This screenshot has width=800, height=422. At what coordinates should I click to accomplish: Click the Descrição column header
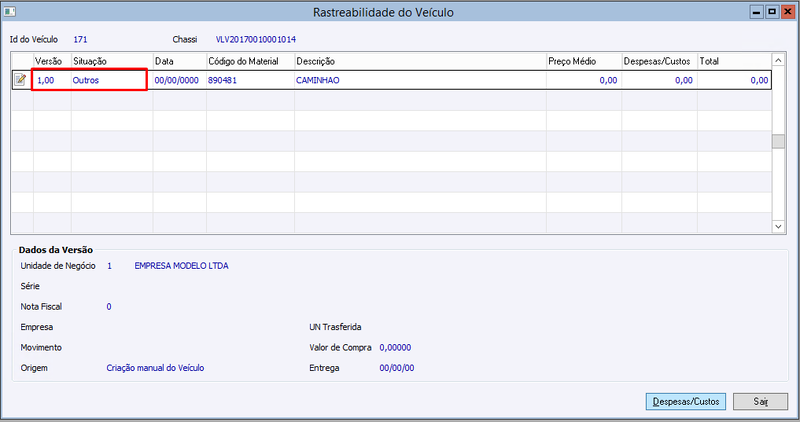(x=420, y=61)
